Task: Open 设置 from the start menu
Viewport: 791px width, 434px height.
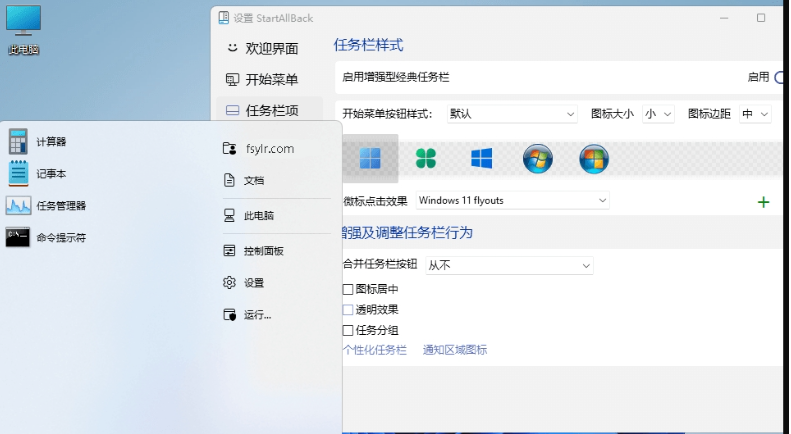Action: click(x=244, y=283)
